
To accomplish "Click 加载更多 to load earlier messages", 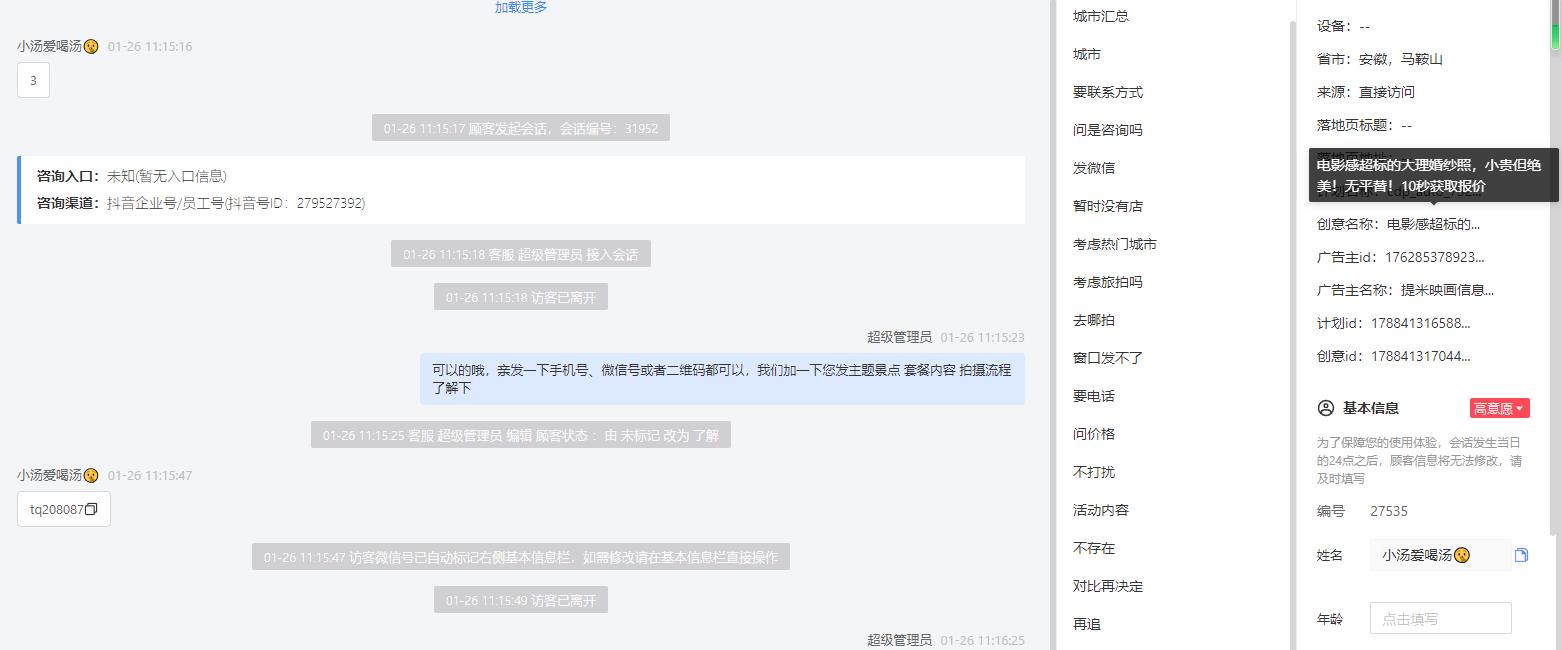I will pos(521,7).
